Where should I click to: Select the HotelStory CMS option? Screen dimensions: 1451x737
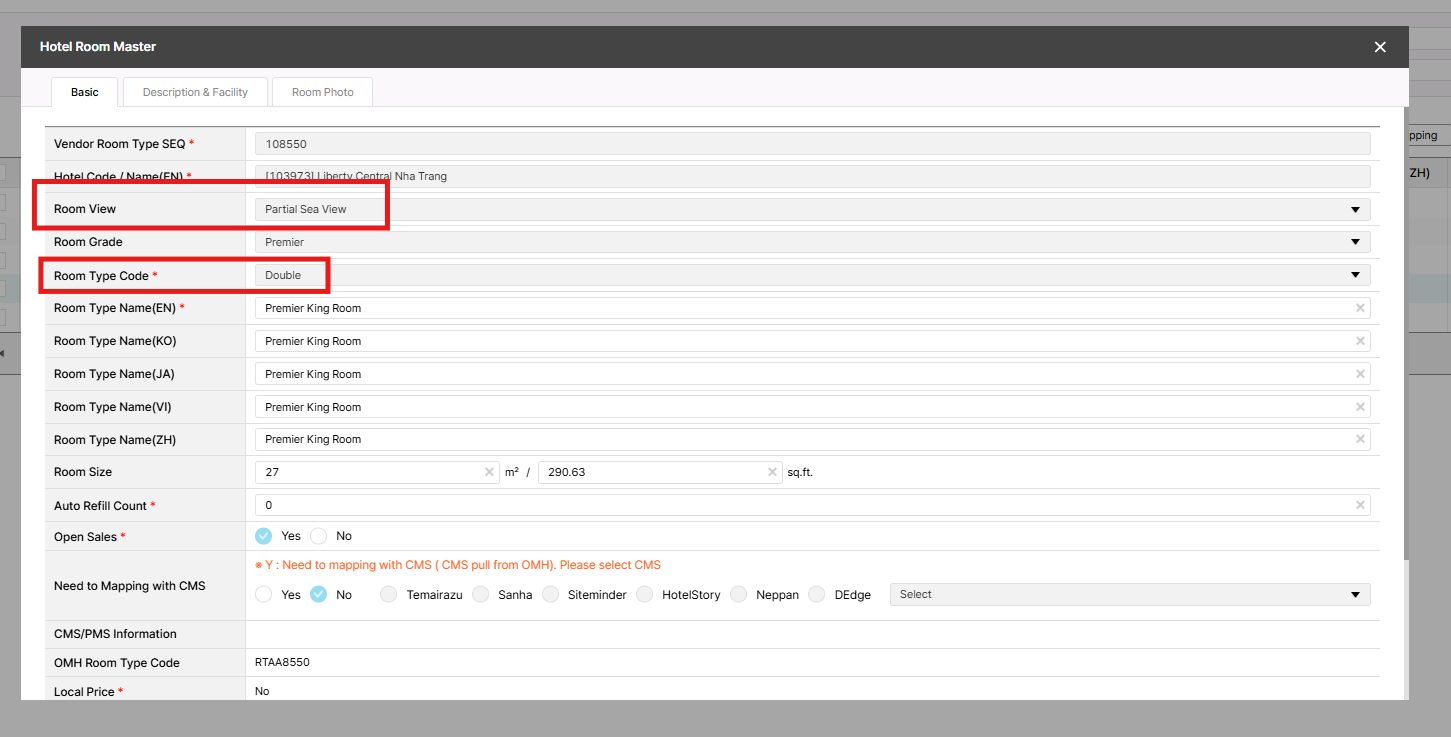(x=645, y=594)
